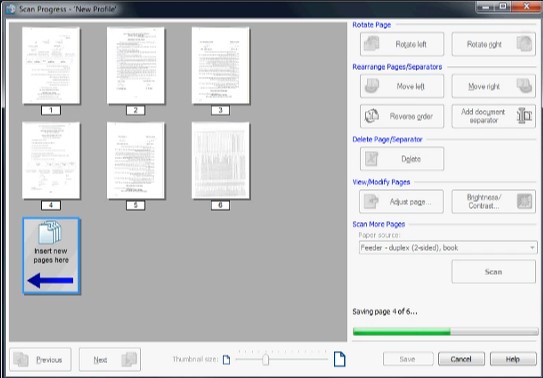
Task: Cancel the scan progress dialog
Action: 461,359
